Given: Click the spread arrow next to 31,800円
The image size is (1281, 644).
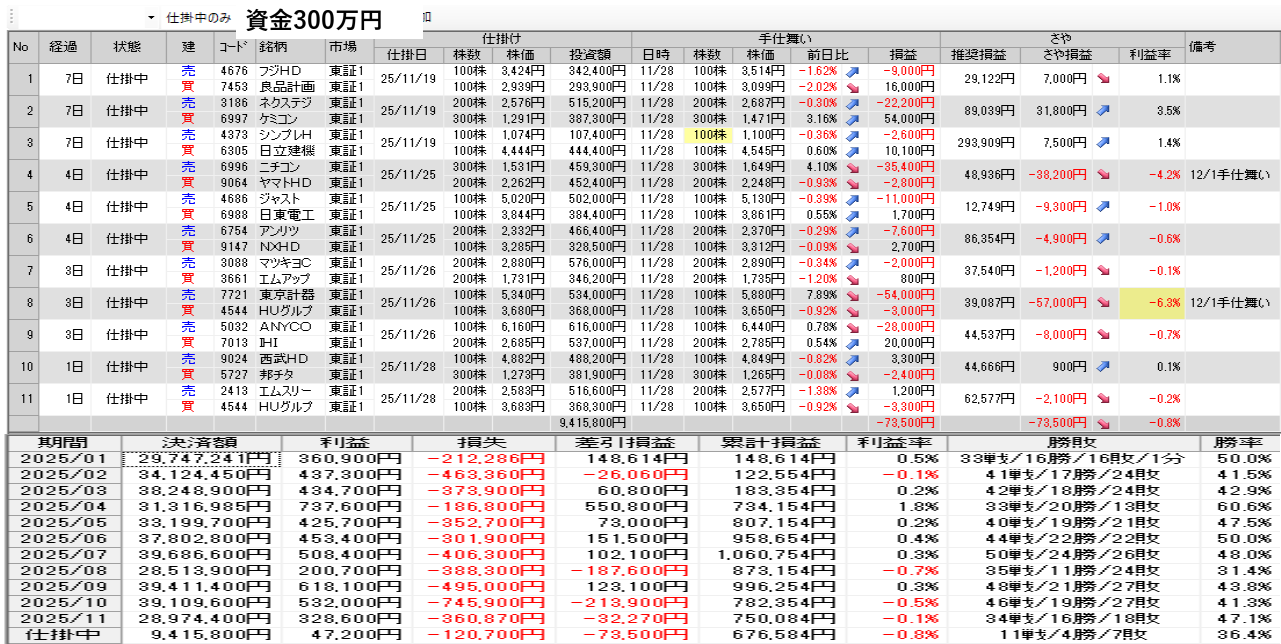Looking at the screenshot, I should tap(1103, 111).
